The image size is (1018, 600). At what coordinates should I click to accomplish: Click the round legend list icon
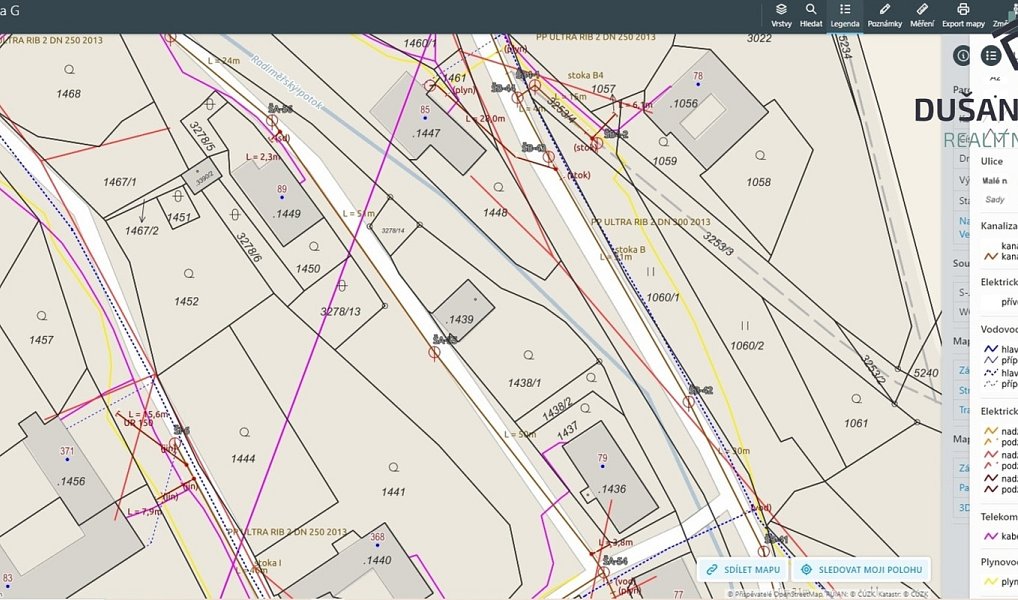point(991,55)
